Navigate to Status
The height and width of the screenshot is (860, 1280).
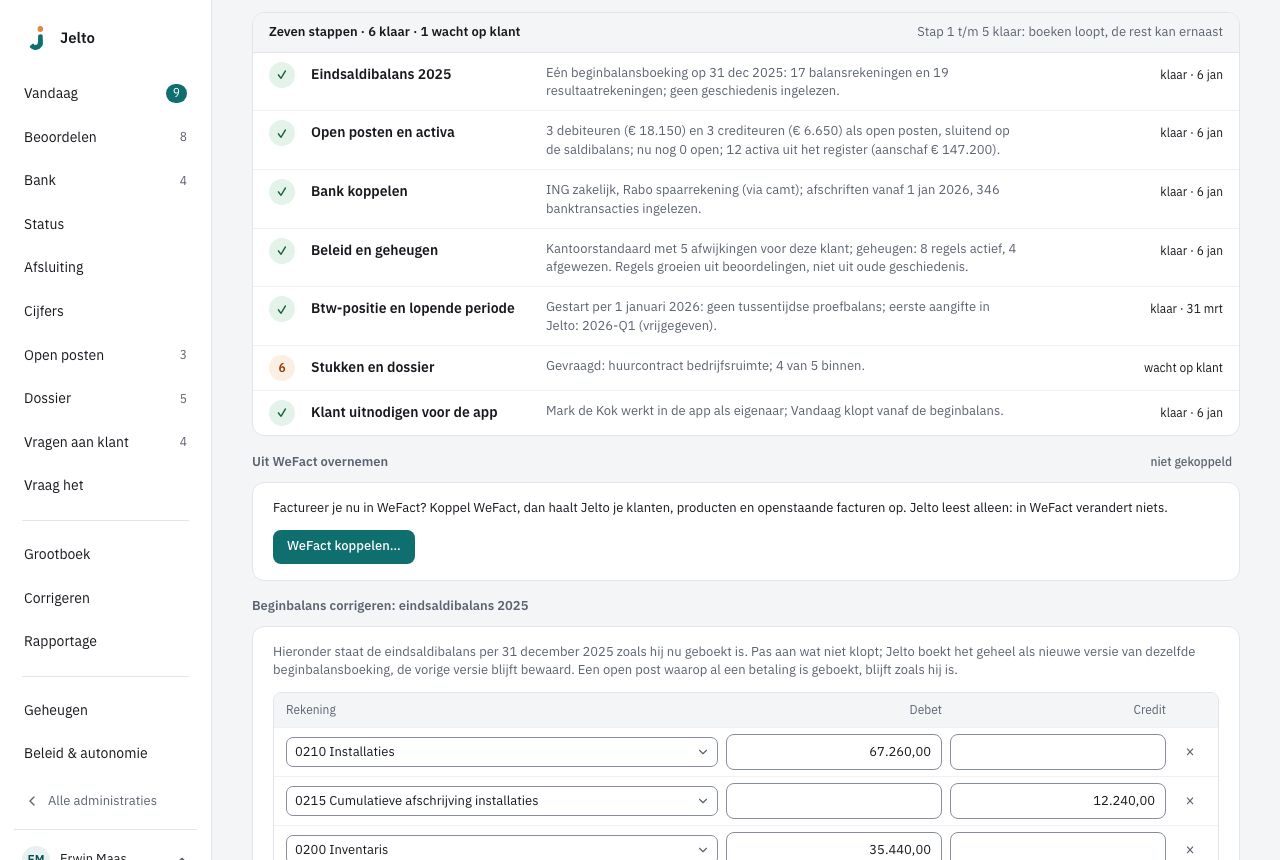(x=105, y=224)
